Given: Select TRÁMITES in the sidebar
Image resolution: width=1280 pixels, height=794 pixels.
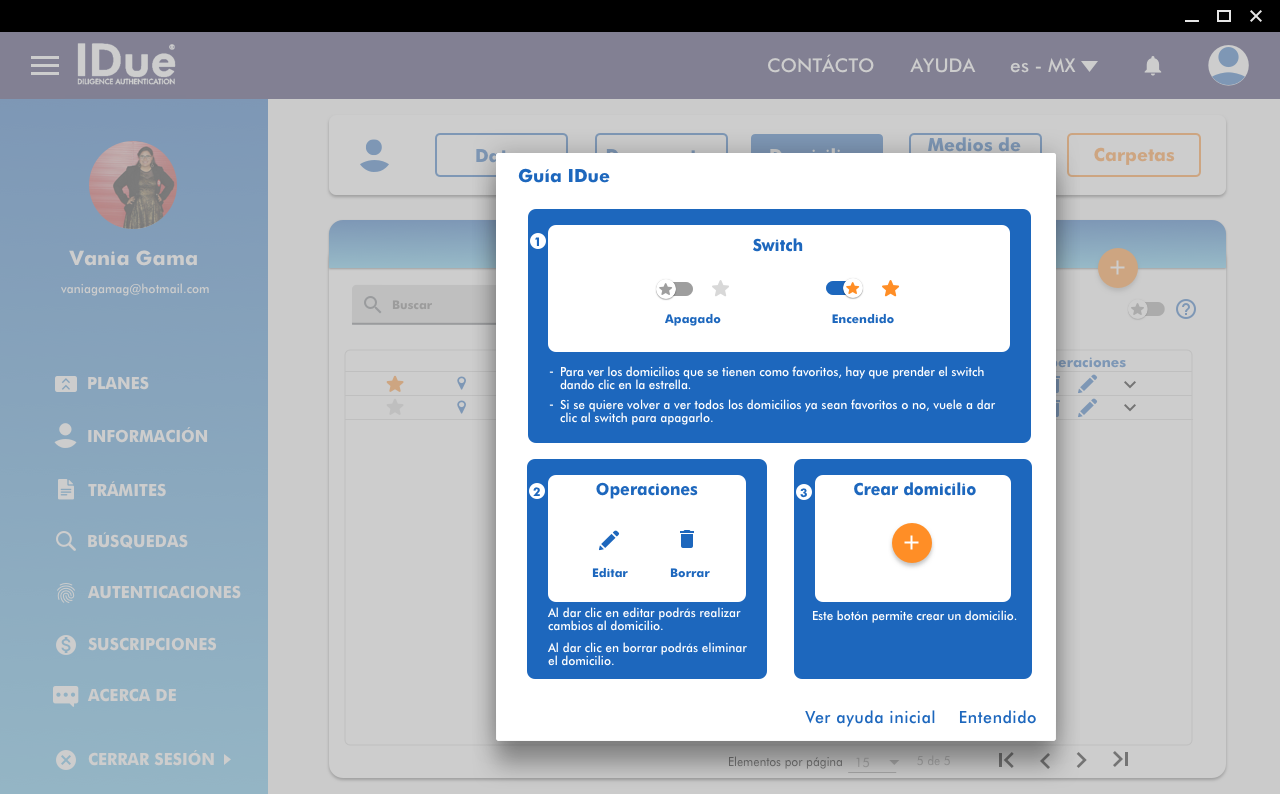Looking at the screenshot, I should (x=126, y=490).
